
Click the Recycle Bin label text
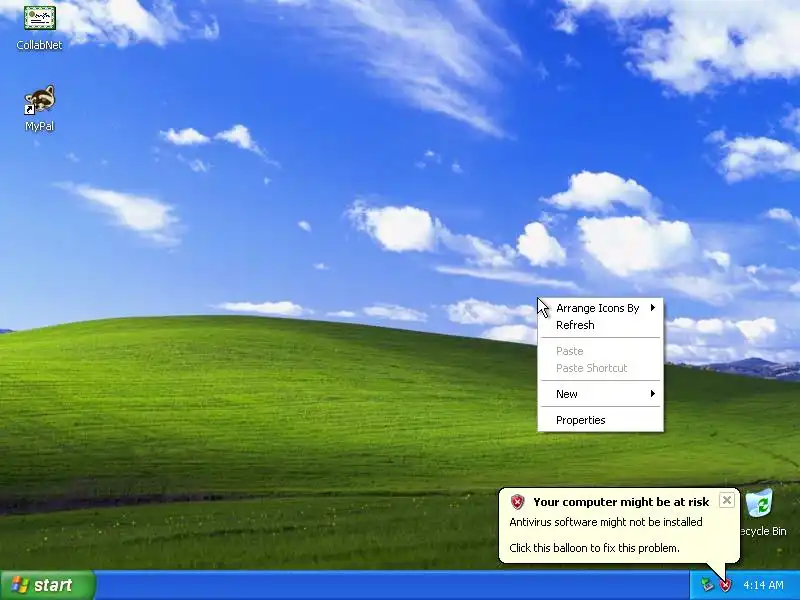(x=763, y=531)
